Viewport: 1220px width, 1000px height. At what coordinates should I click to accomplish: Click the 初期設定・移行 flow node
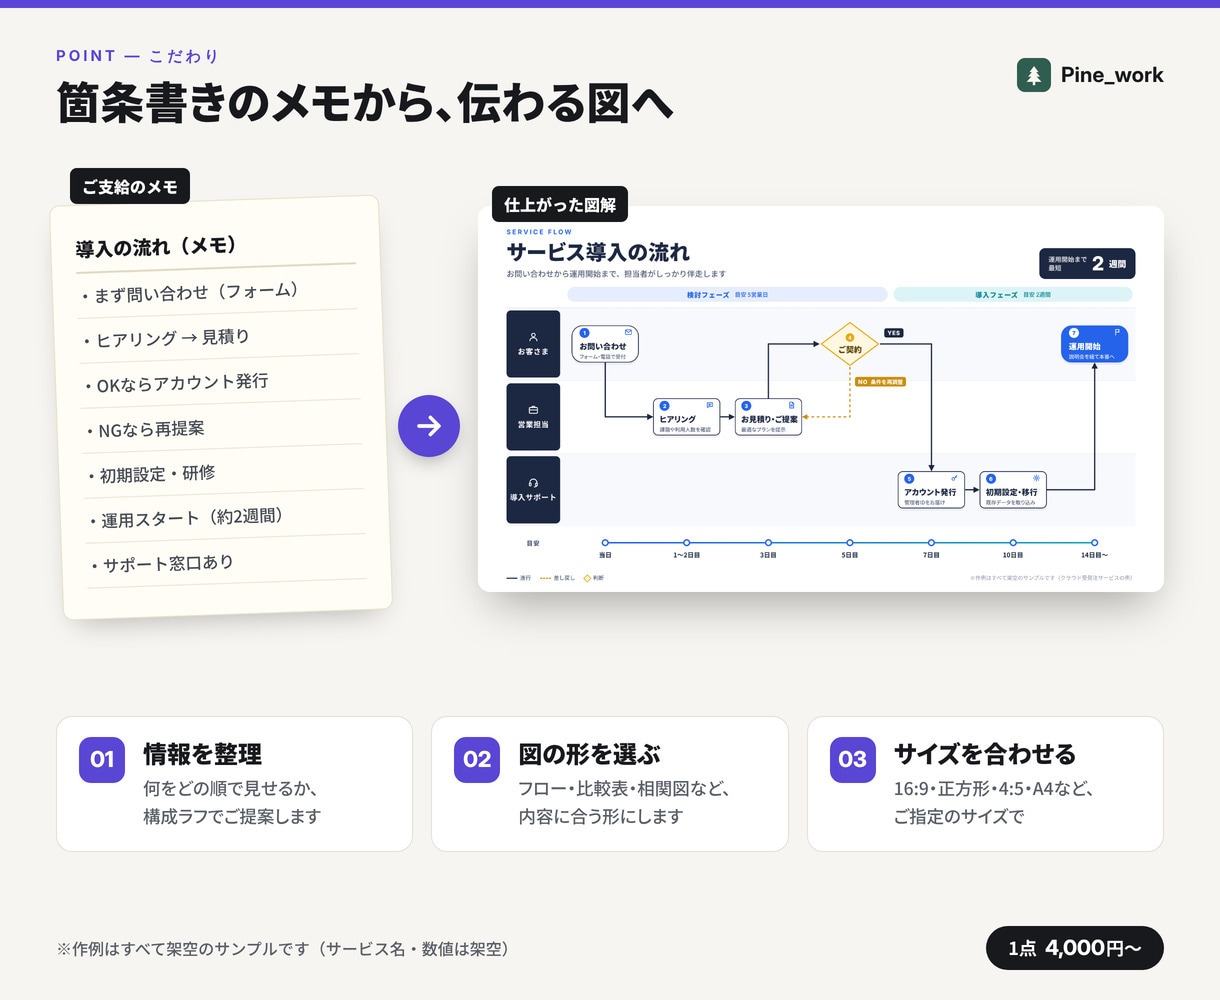[1013, 490]
